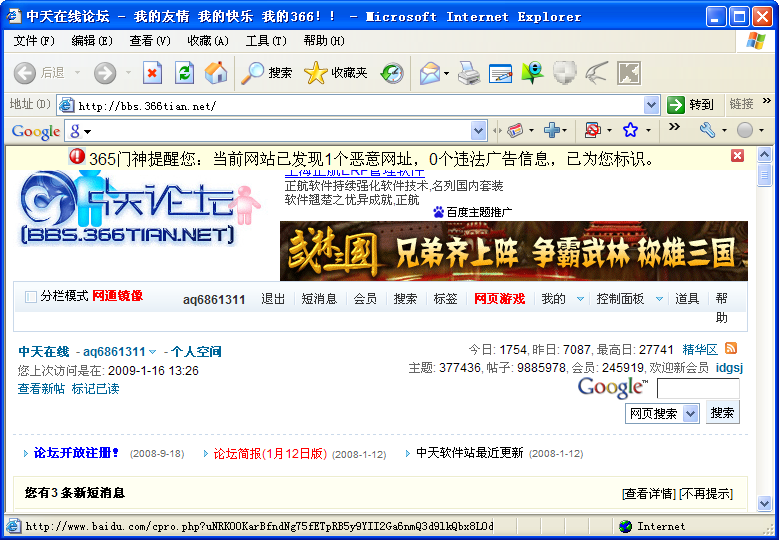779x540 pixels.
Task: Open the 收藏(A) menu
Action: tap(208, 41)
